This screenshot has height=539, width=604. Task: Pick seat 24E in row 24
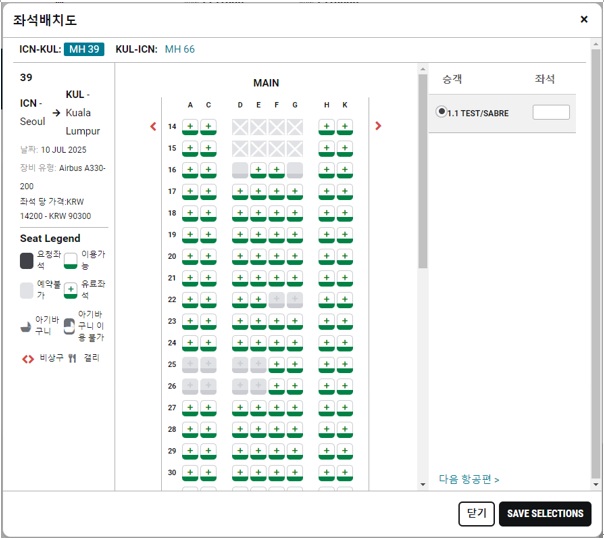click(x=258, y=343)
